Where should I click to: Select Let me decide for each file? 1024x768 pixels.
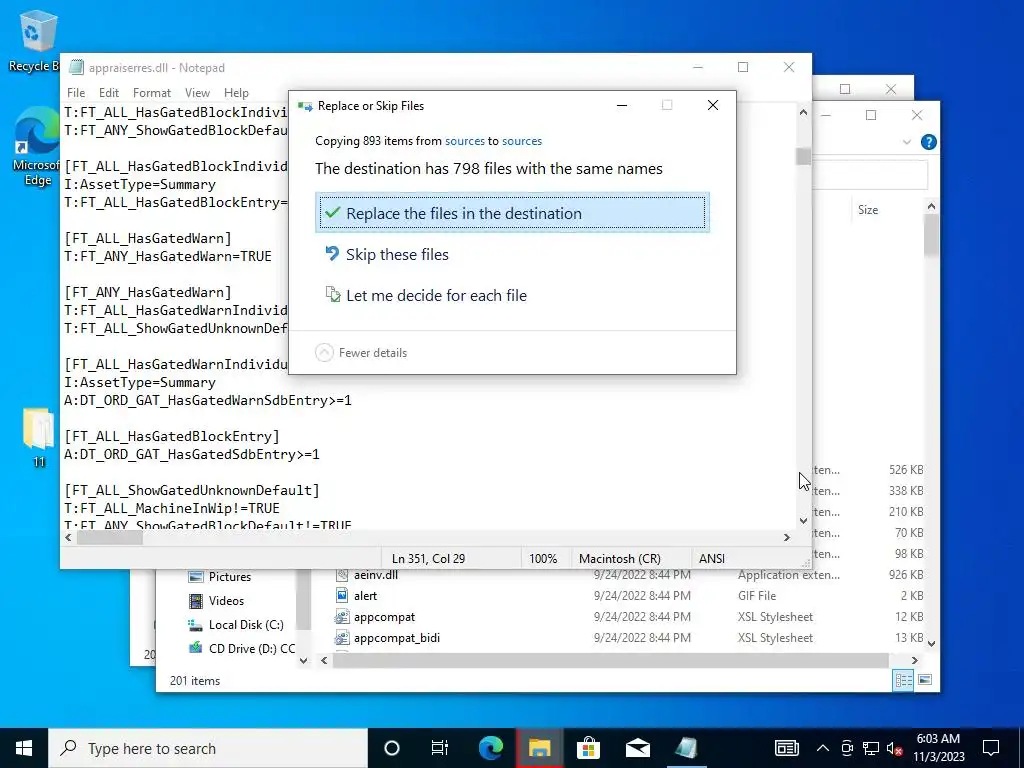[426, 295]
